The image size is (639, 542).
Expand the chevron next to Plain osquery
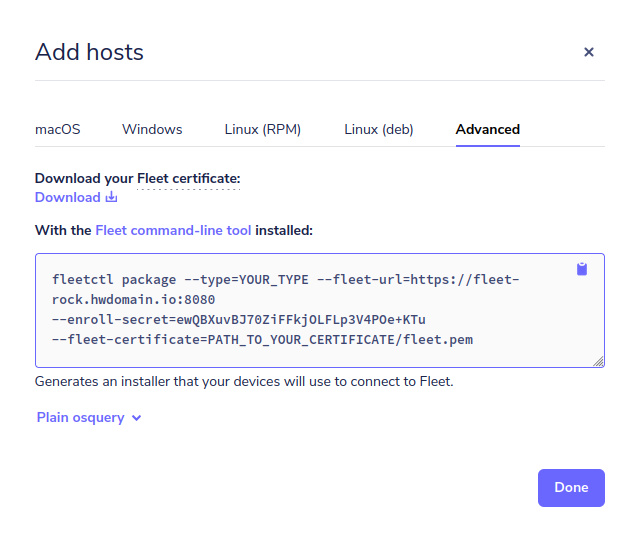tap(137, 418)
